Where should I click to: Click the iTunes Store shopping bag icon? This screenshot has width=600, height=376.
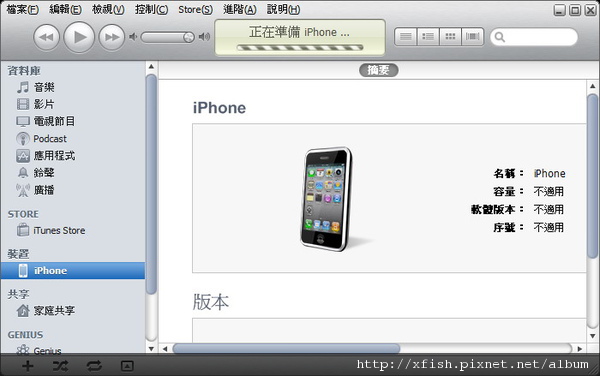tap(23, 230)
